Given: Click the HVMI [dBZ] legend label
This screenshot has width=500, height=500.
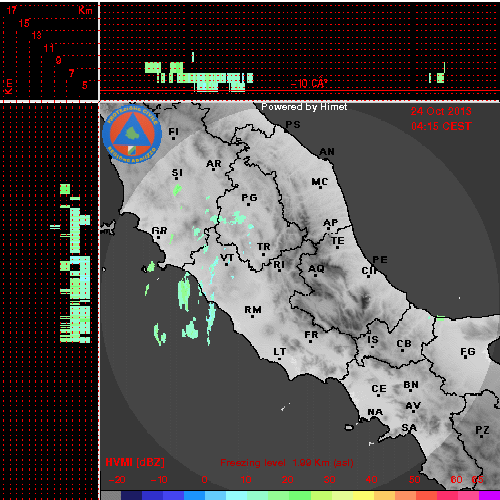Looking at the screenshot, I should (x=135, y=462).
